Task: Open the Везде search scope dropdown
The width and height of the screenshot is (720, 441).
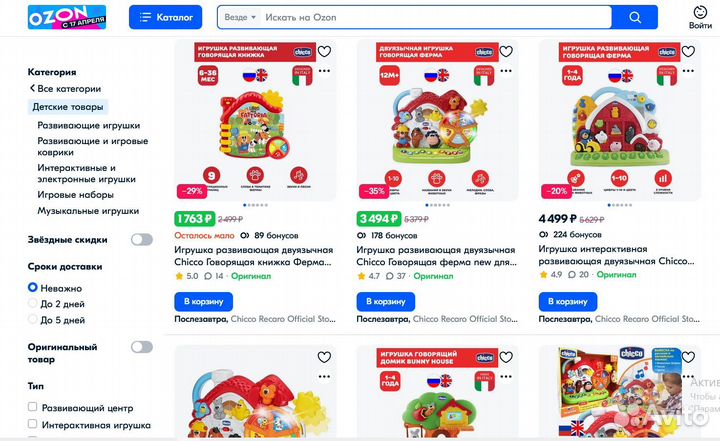Action: pos(240,17)
